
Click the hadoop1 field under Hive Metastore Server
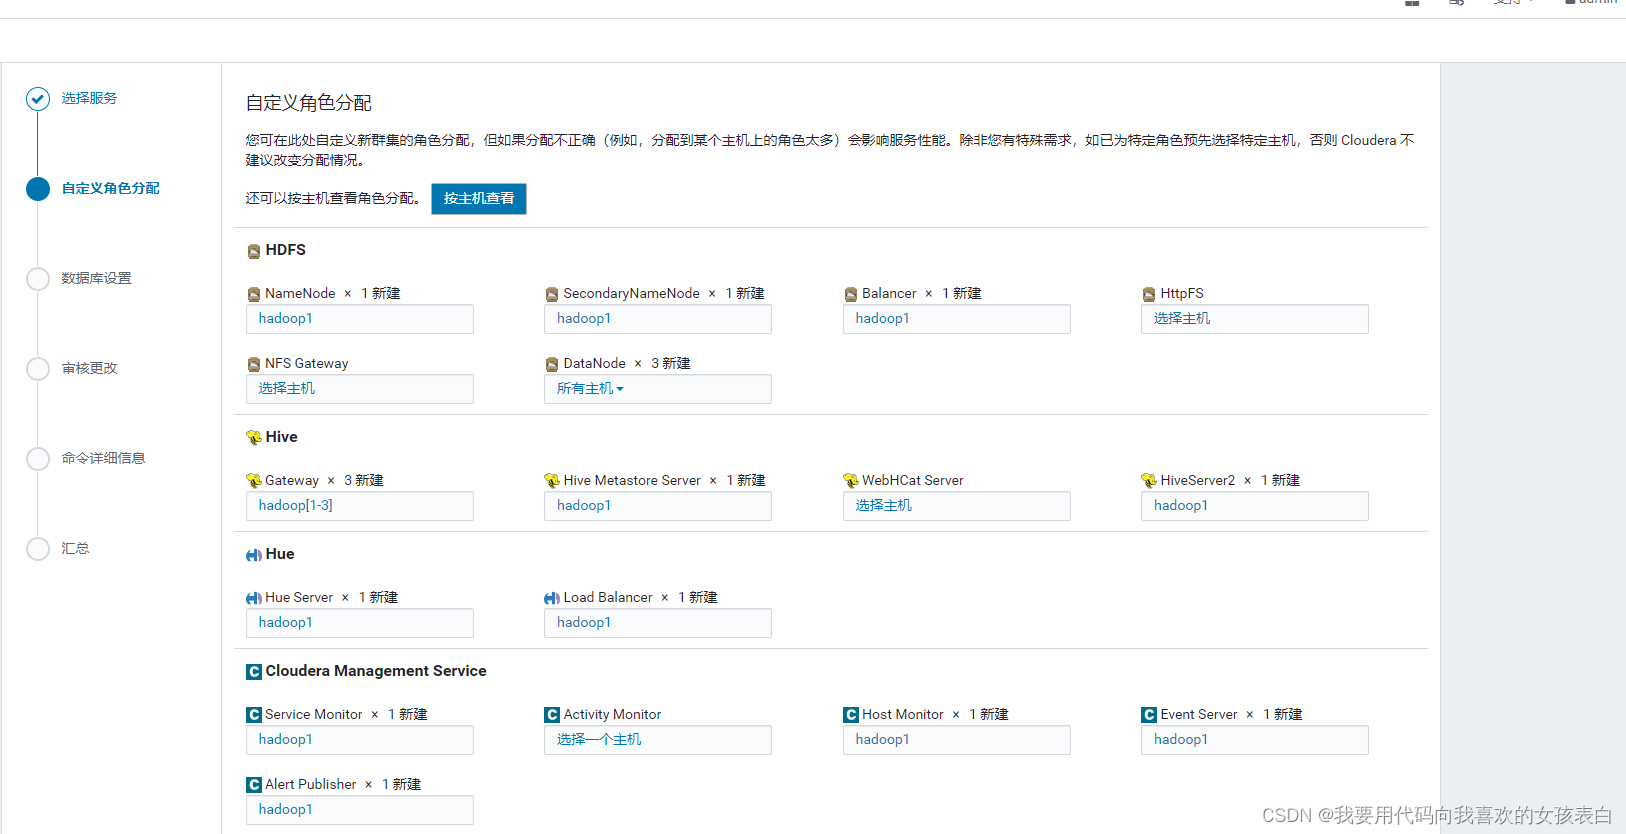[658, 506]
